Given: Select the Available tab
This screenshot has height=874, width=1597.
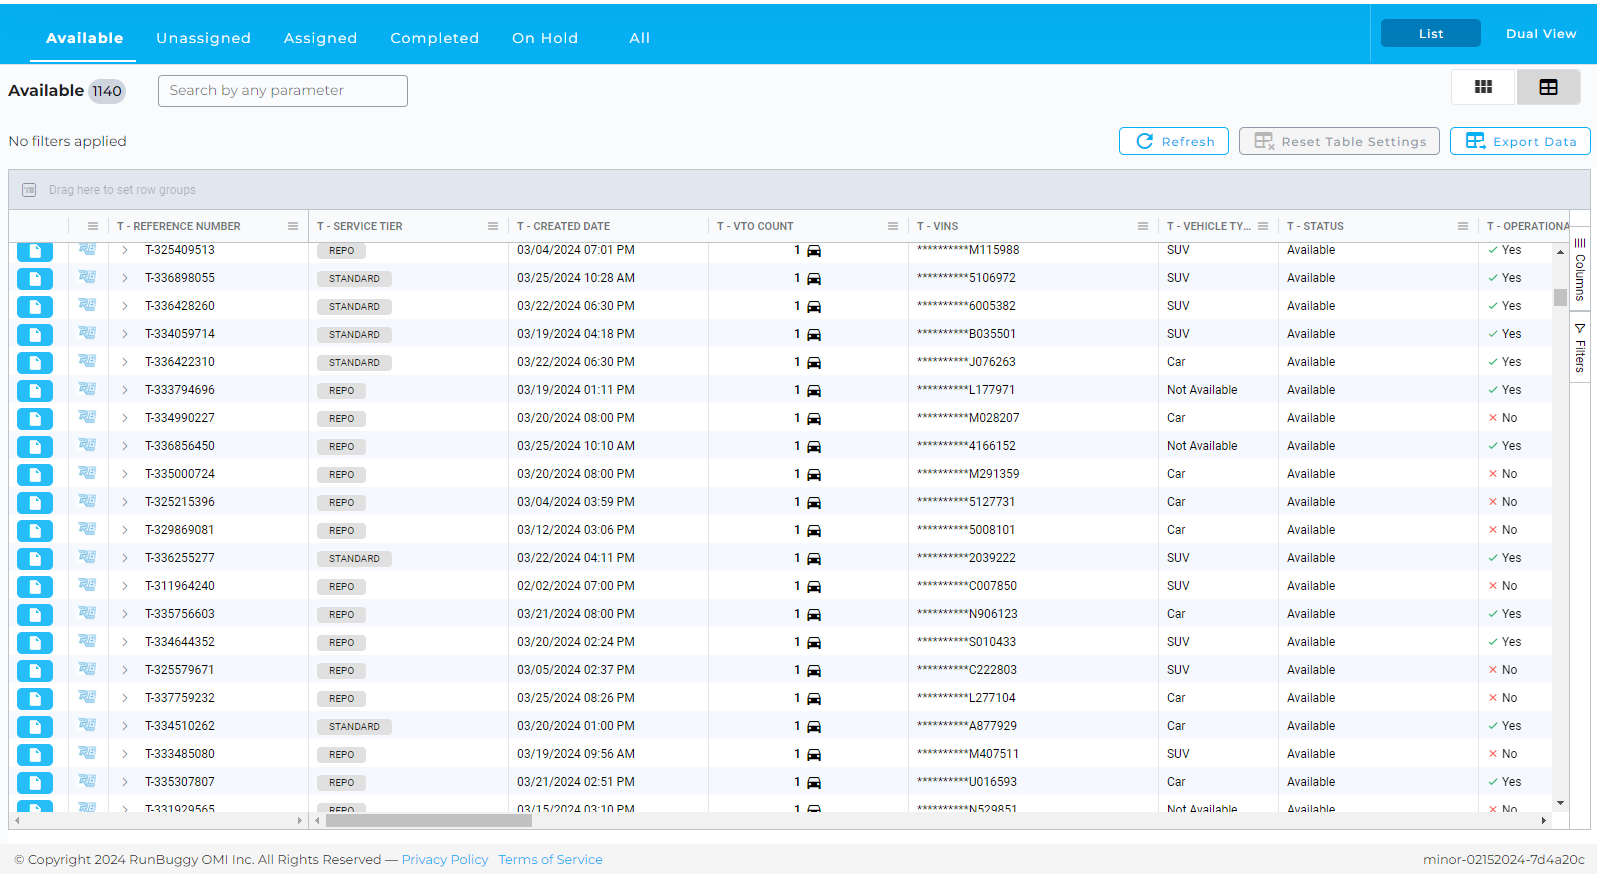Looking at the screenshot, I should [x=85, y=38].
